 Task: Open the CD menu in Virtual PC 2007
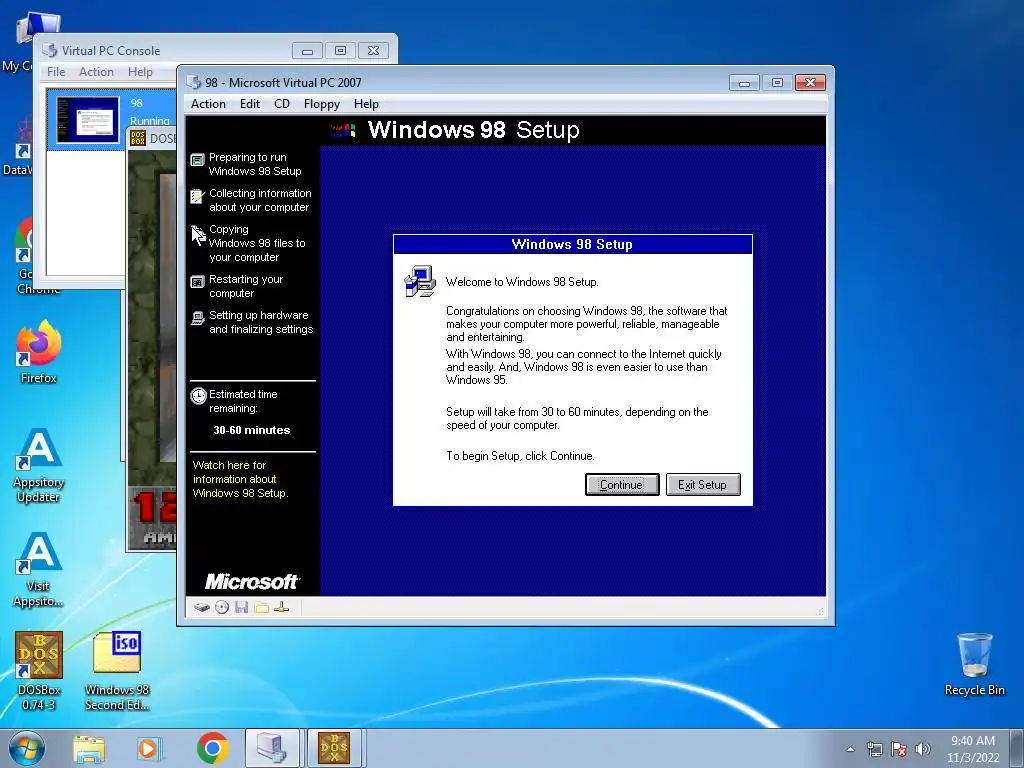click(281, 104)
